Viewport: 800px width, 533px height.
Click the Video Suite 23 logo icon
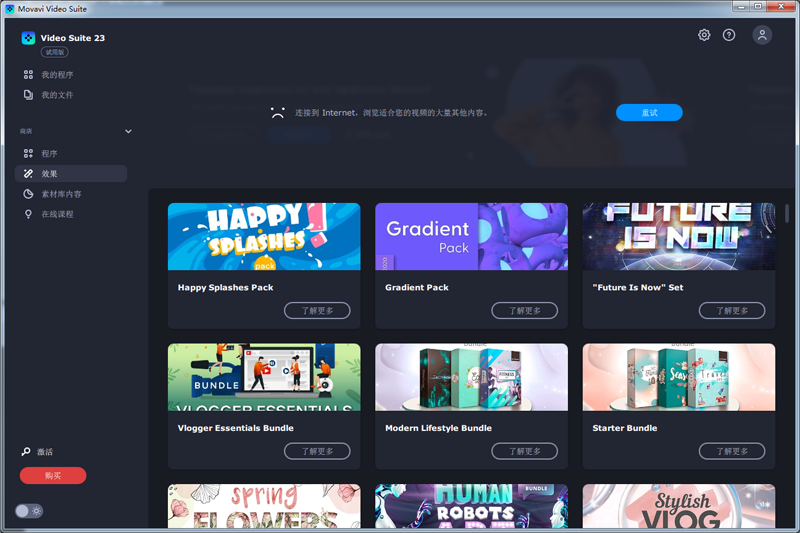(x=28, y=38)
